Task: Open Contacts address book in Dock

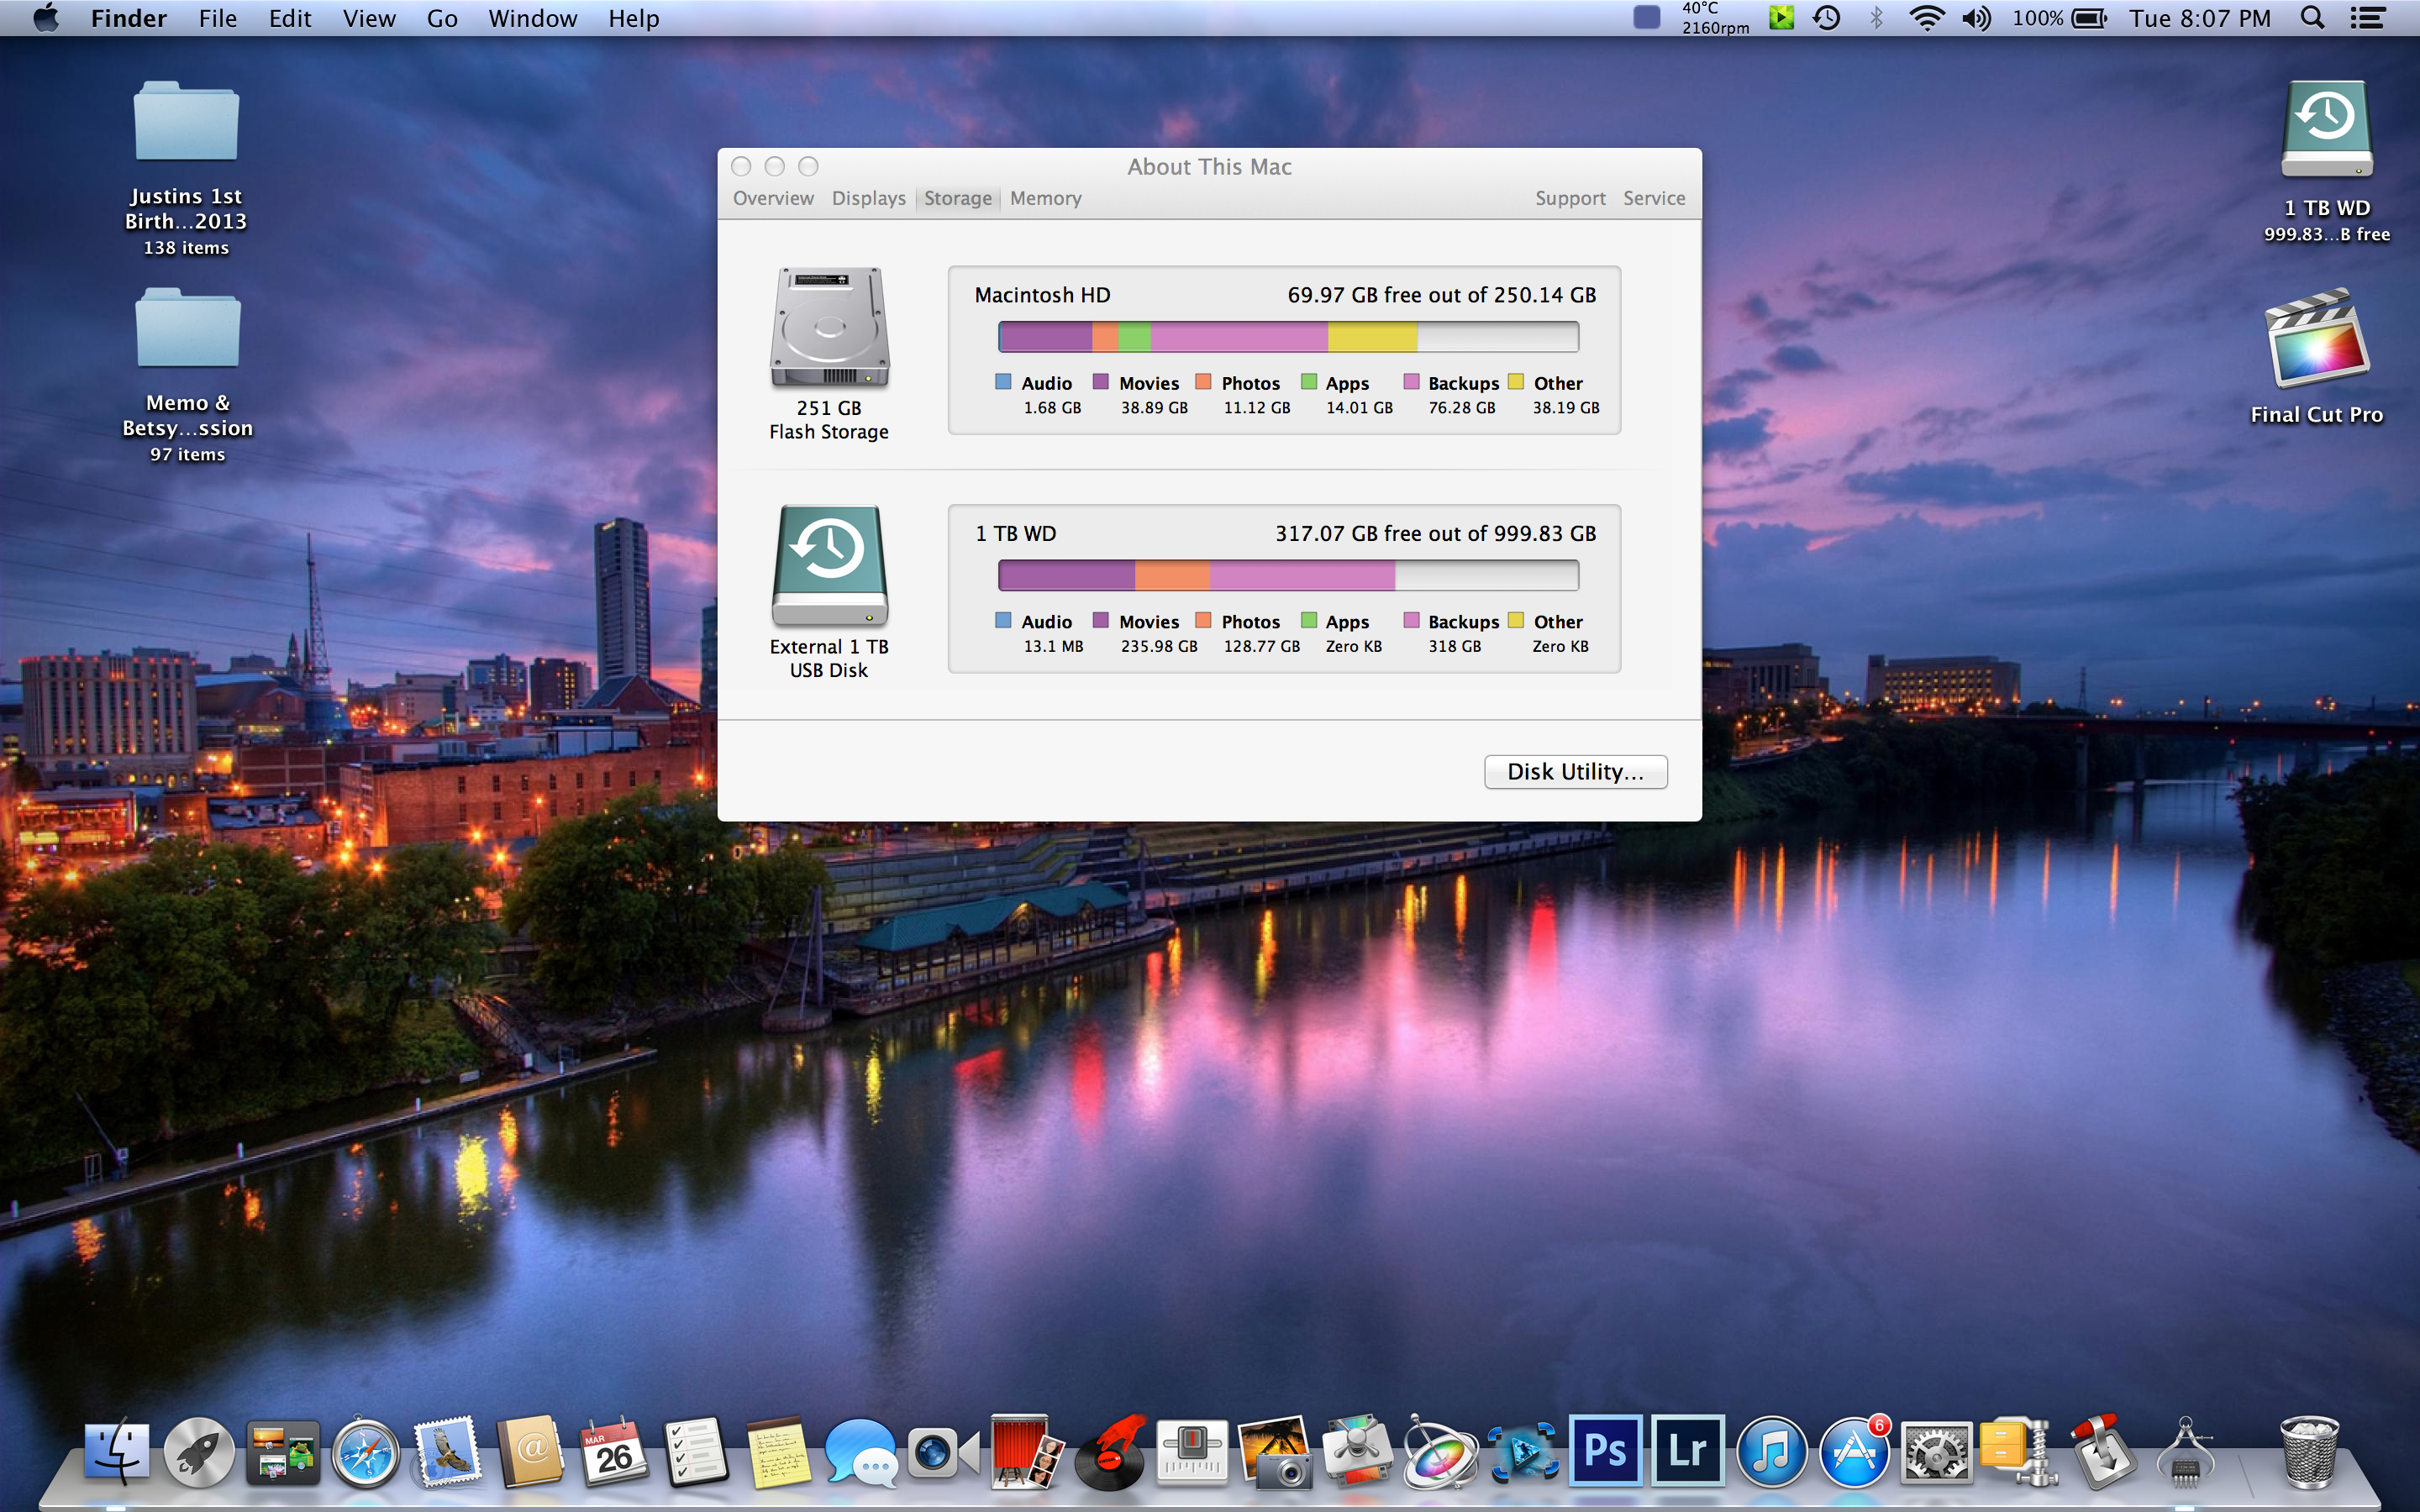Action: pos(531,1451)
